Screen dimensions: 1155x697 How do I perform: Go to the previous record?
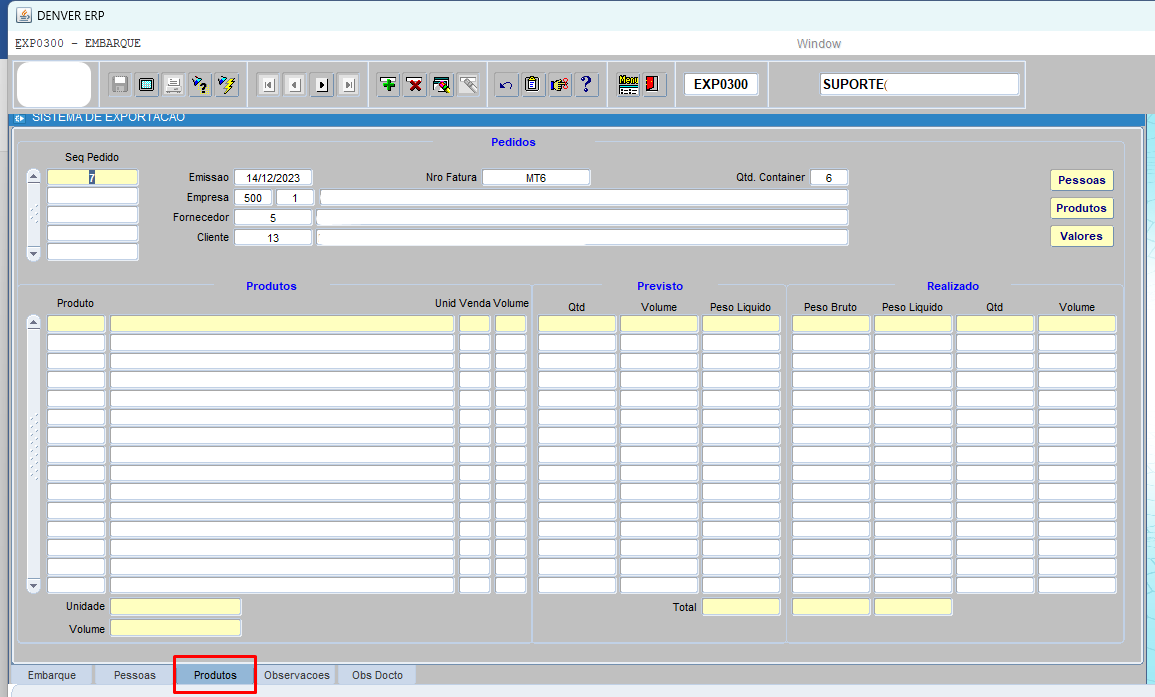[x=295, y=85]
